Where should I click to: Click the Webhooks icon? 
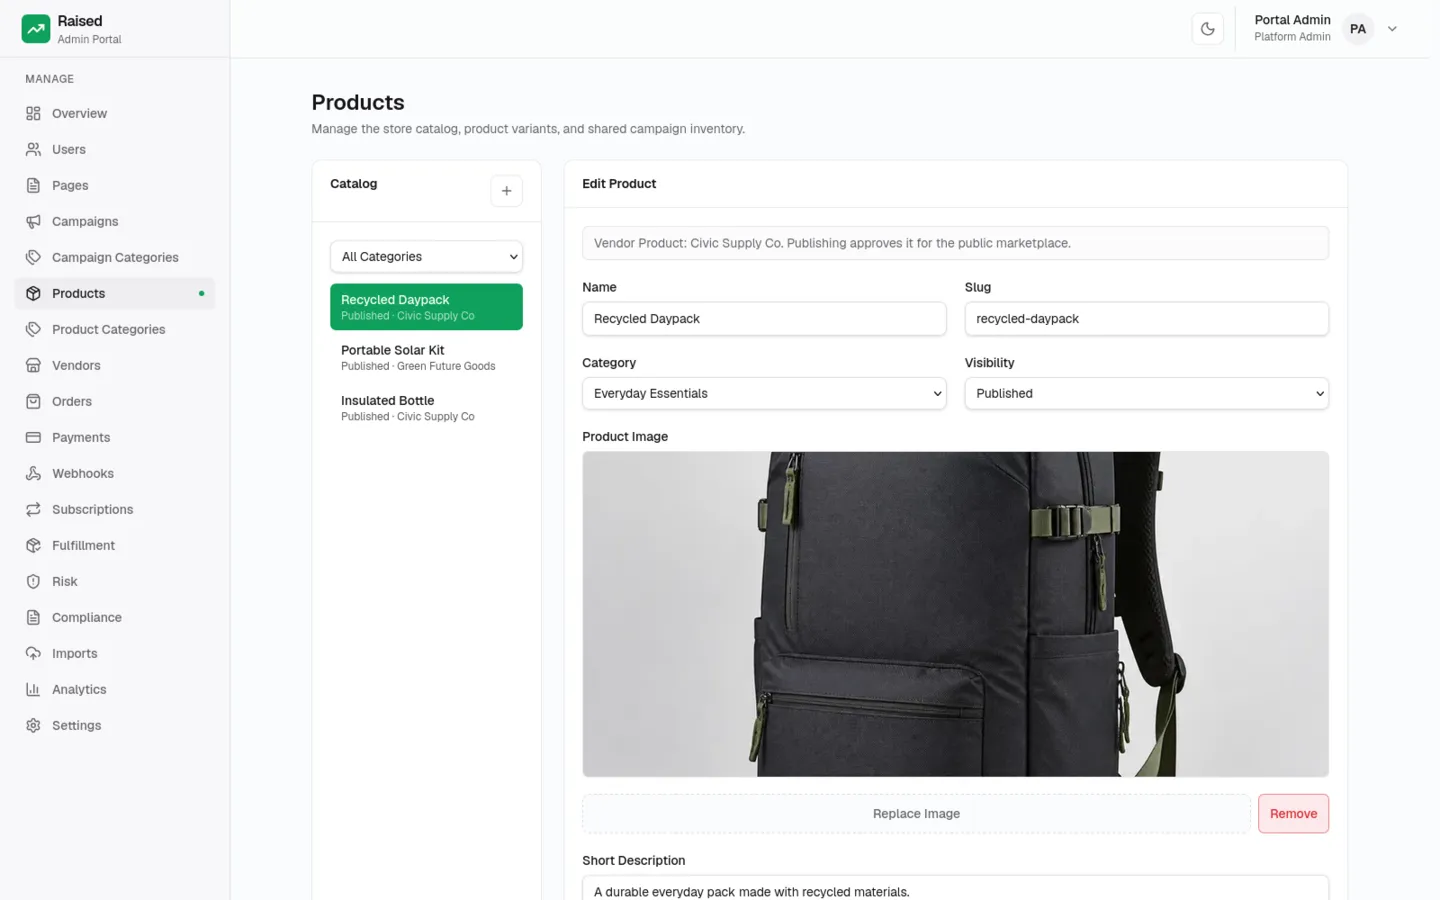(x=33, y=473)
